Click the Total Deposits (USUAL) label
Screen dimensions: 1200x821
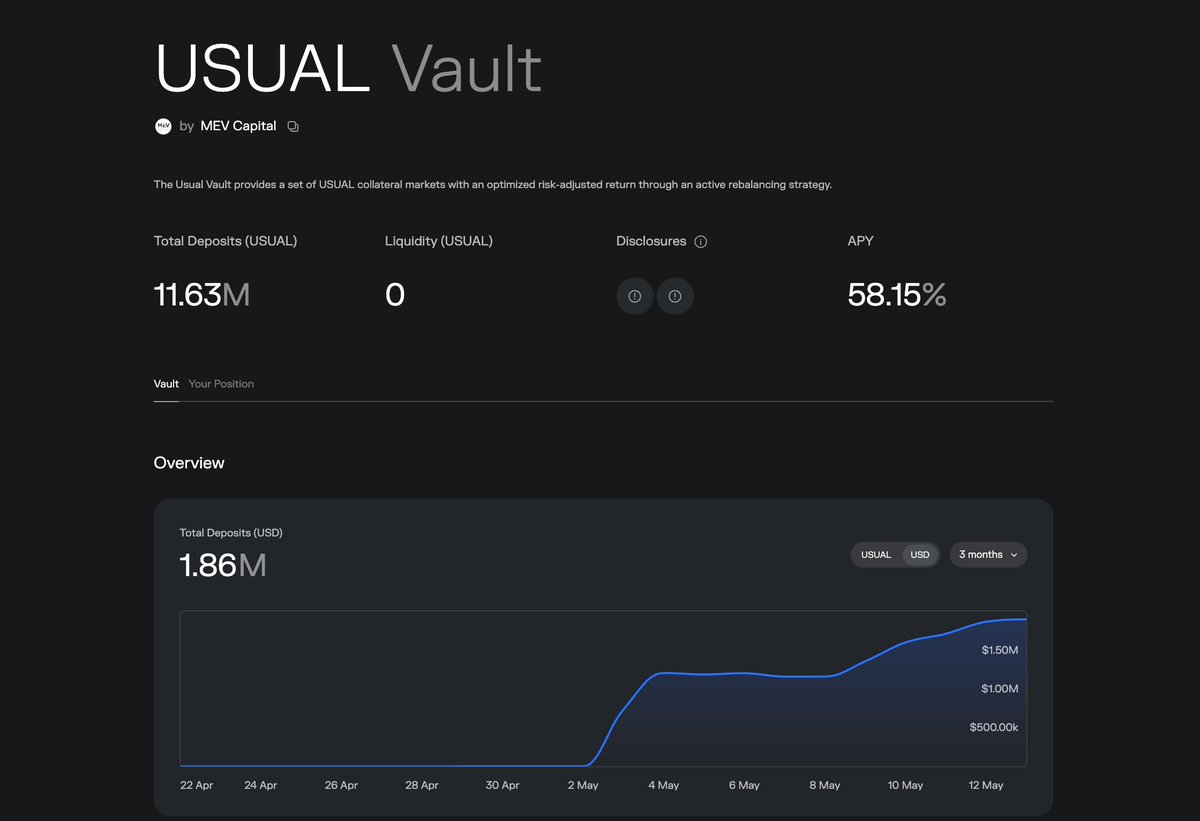pos(225,241)
